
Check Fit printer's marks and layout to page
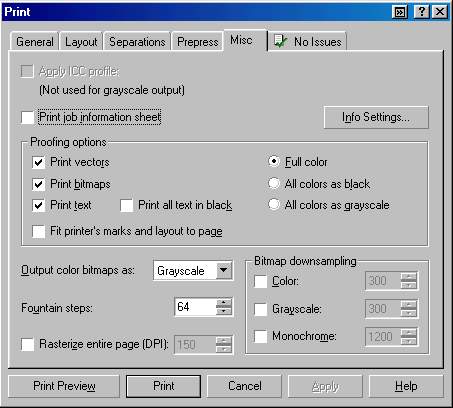click(39, 231)
